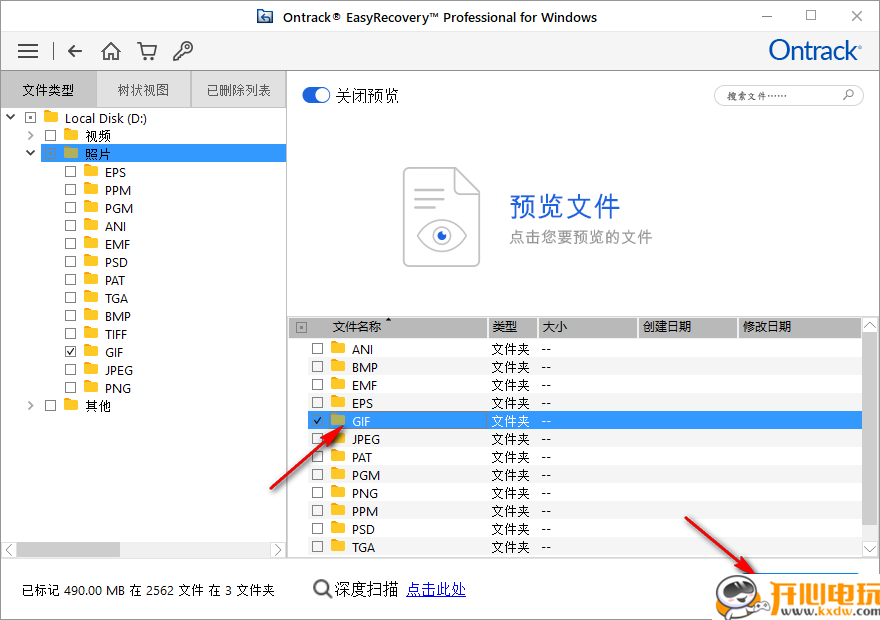Toggle the select-all checkbox in list header
The height and width of the screenshot is (620, 880).
tap(301, 327)
